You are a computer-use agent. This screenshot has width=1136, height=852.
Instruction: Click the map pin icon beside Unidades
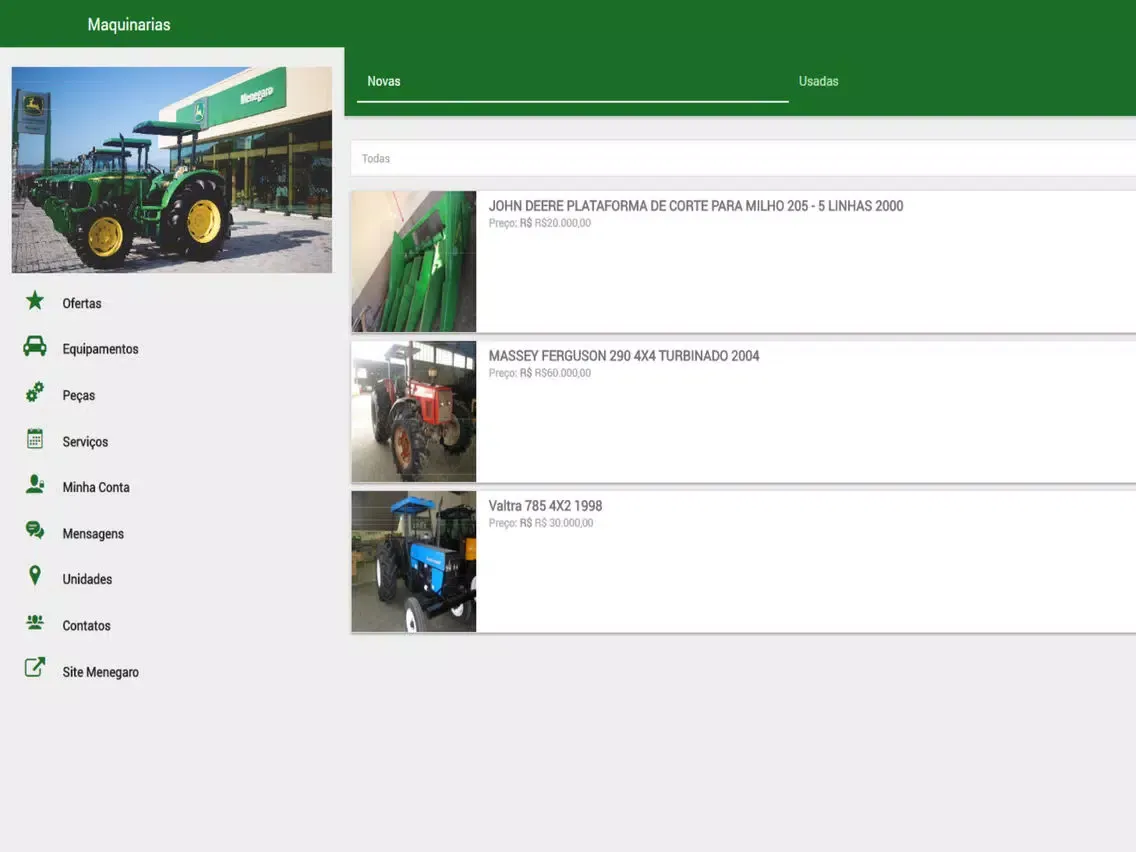[35, 576]
